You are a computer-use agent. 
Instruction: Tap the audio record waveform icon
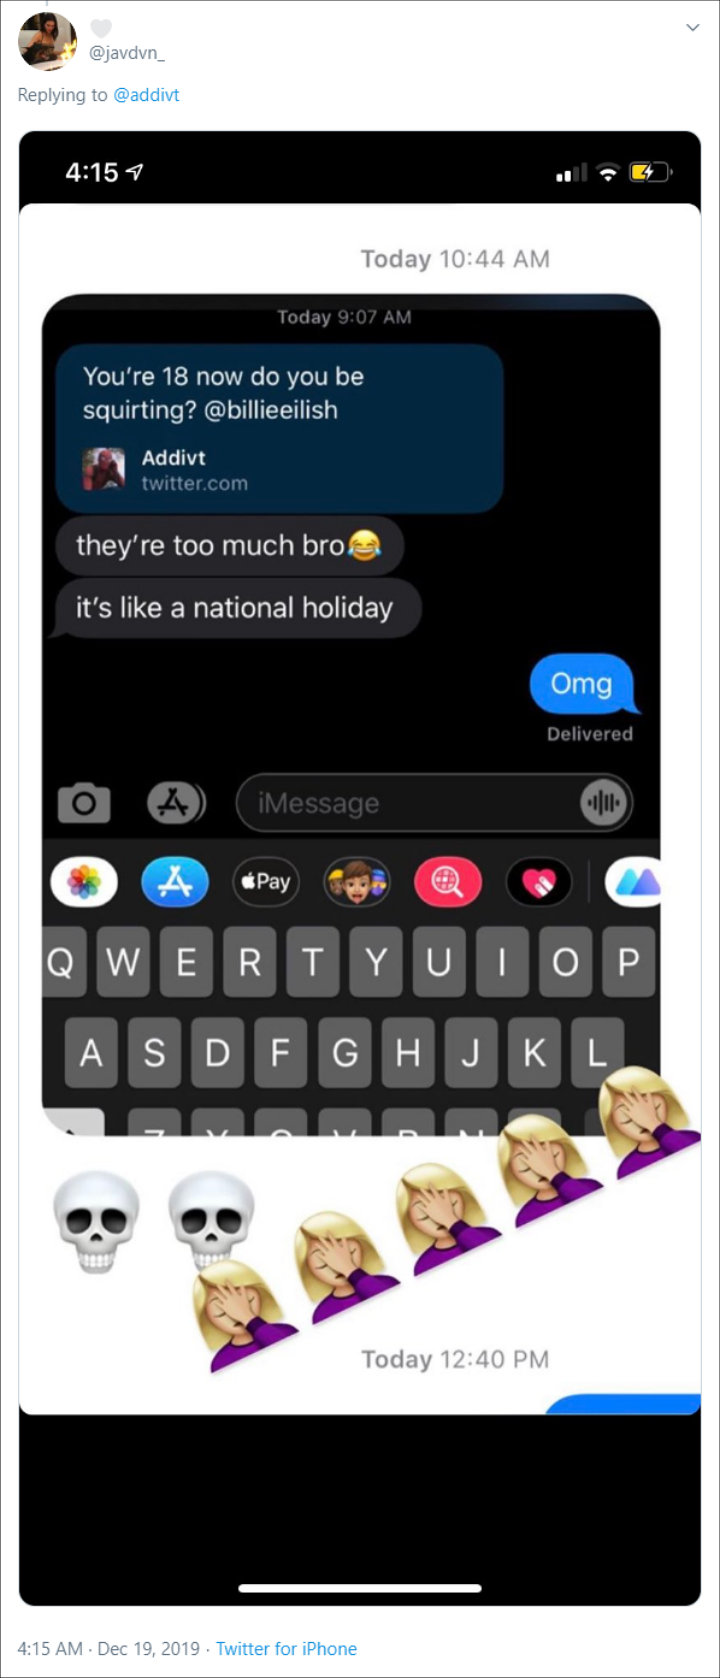click(603, 803)
